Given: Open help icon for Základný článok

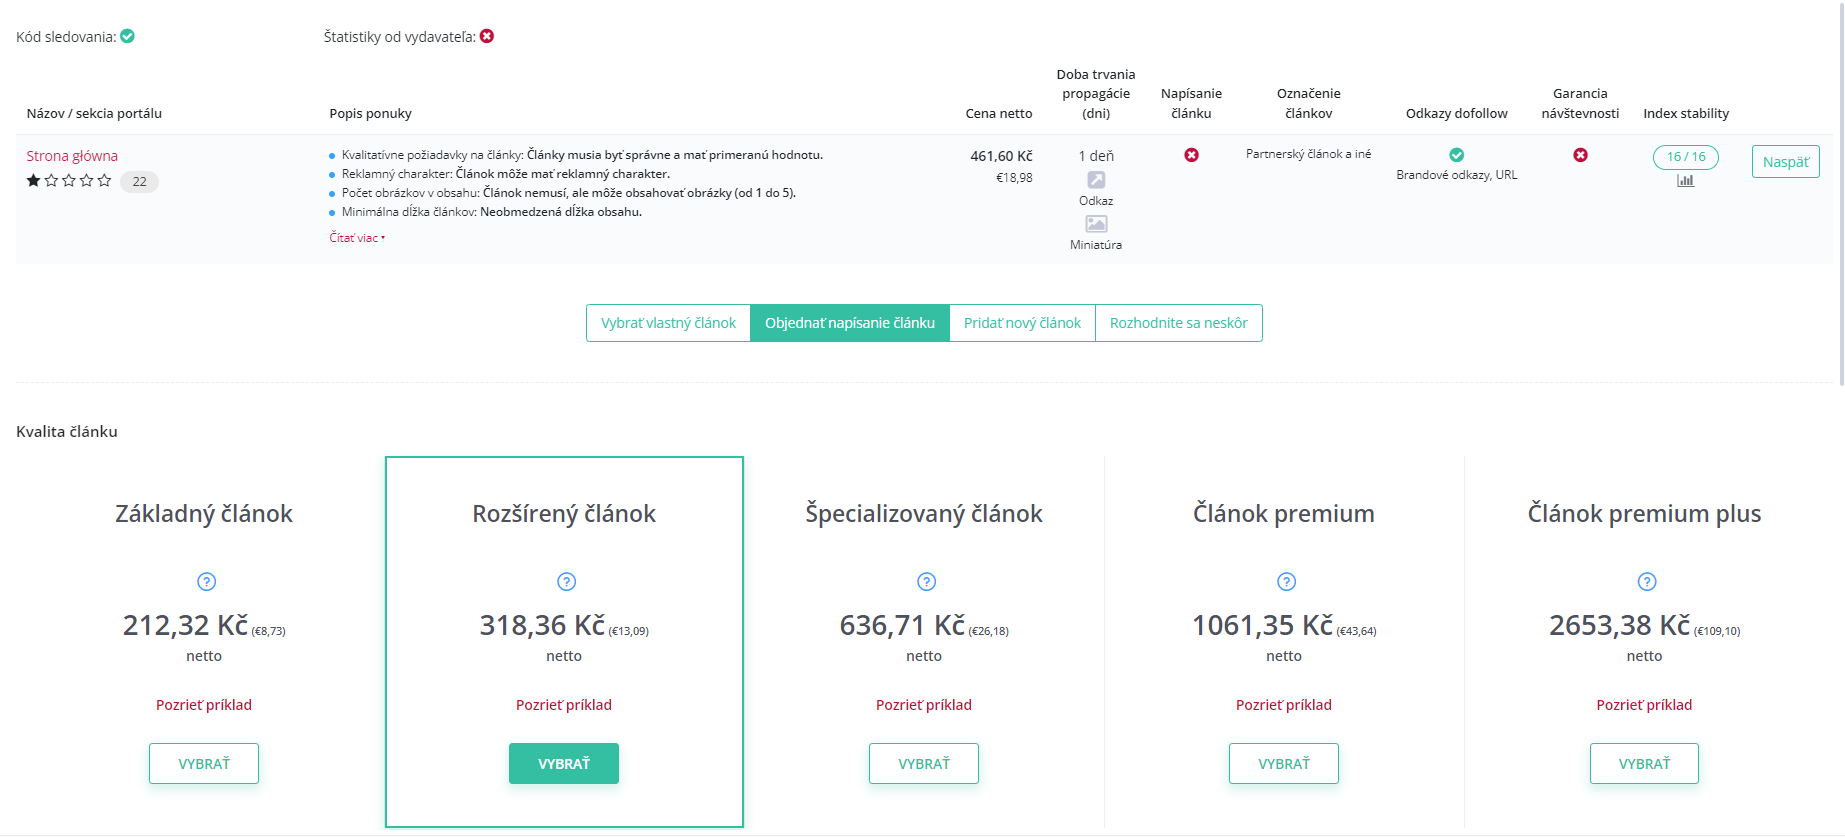Looking at the screenshot, I should [207, 582].
